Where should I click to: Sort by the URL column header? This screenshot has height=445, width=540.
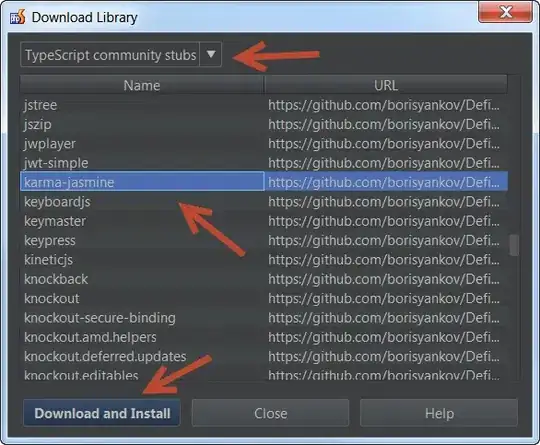click(386, 85)
